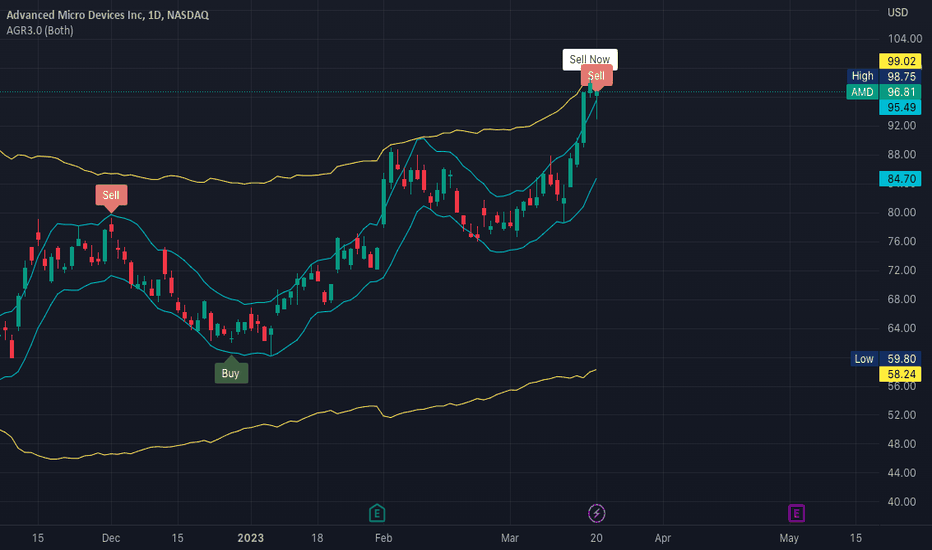The height and width of the screenshot is (550, 932).
Task: Click the 64.00 price axis value
Action: [x=902, y=328]
